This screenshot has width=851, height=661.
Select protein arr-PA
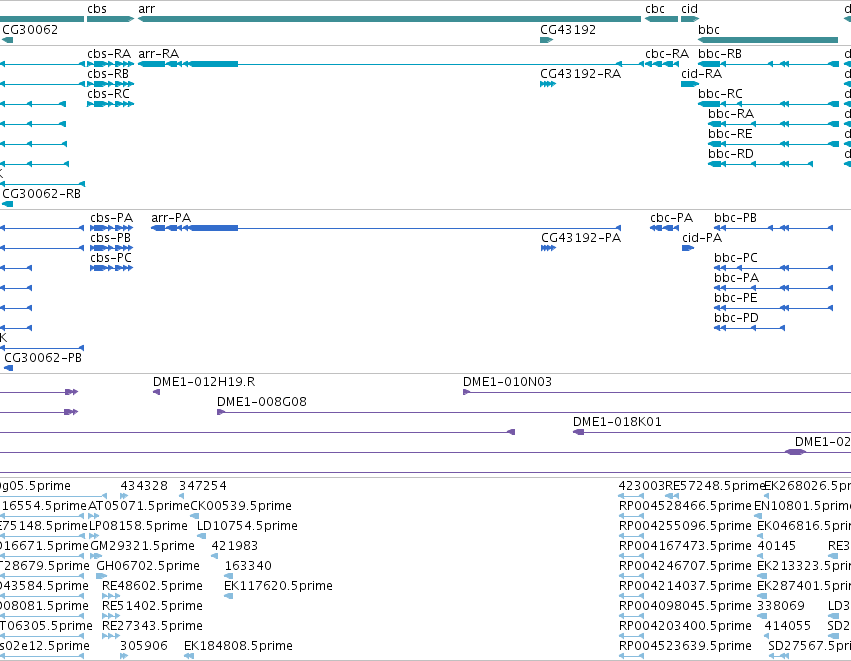tap(386, 228)
